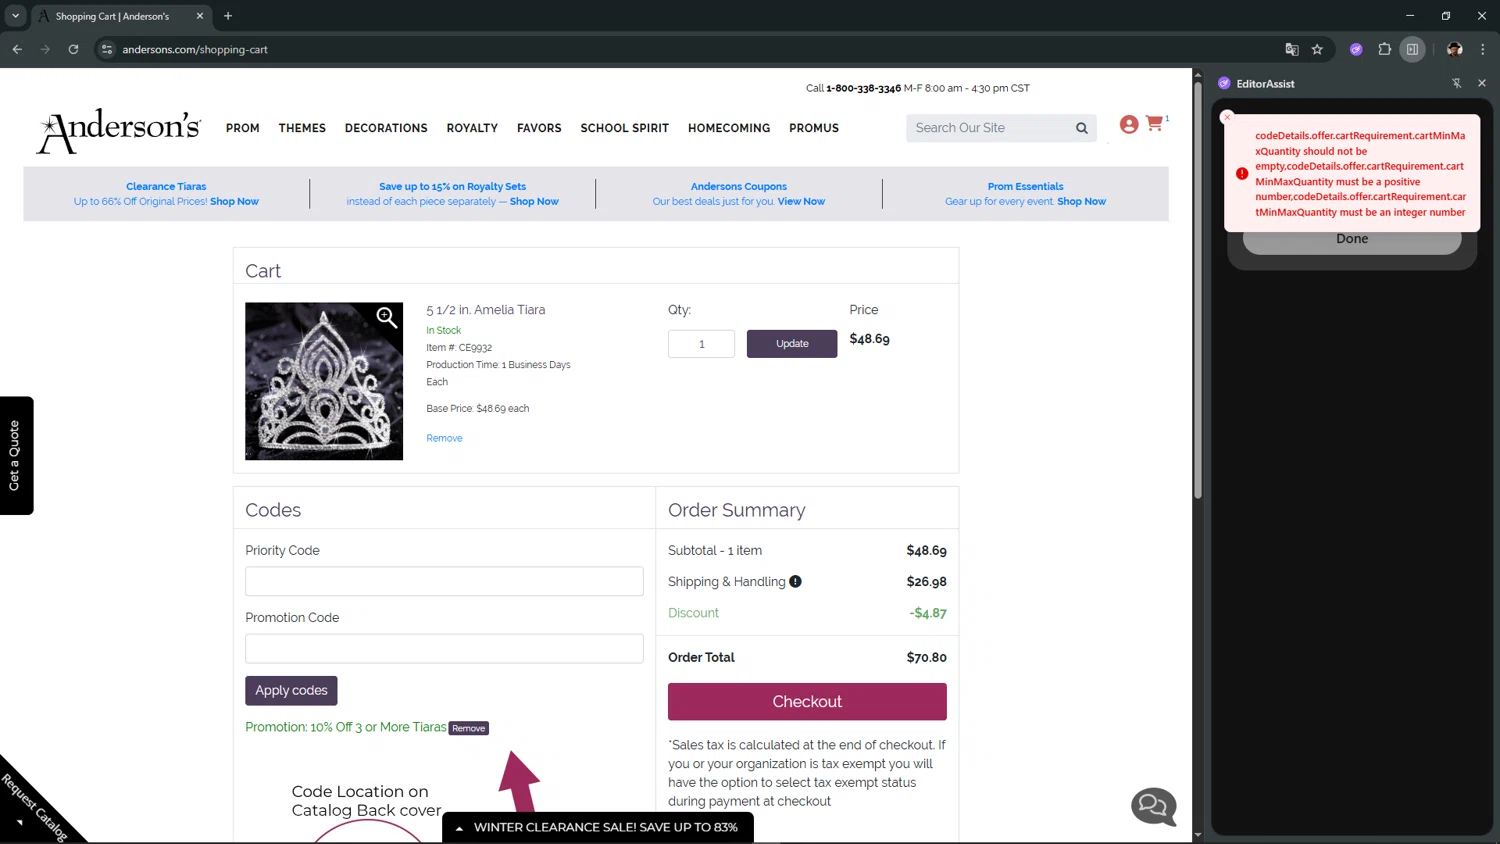Click the quantity input field
1500x844 pixels.
[x=701, y=344]
